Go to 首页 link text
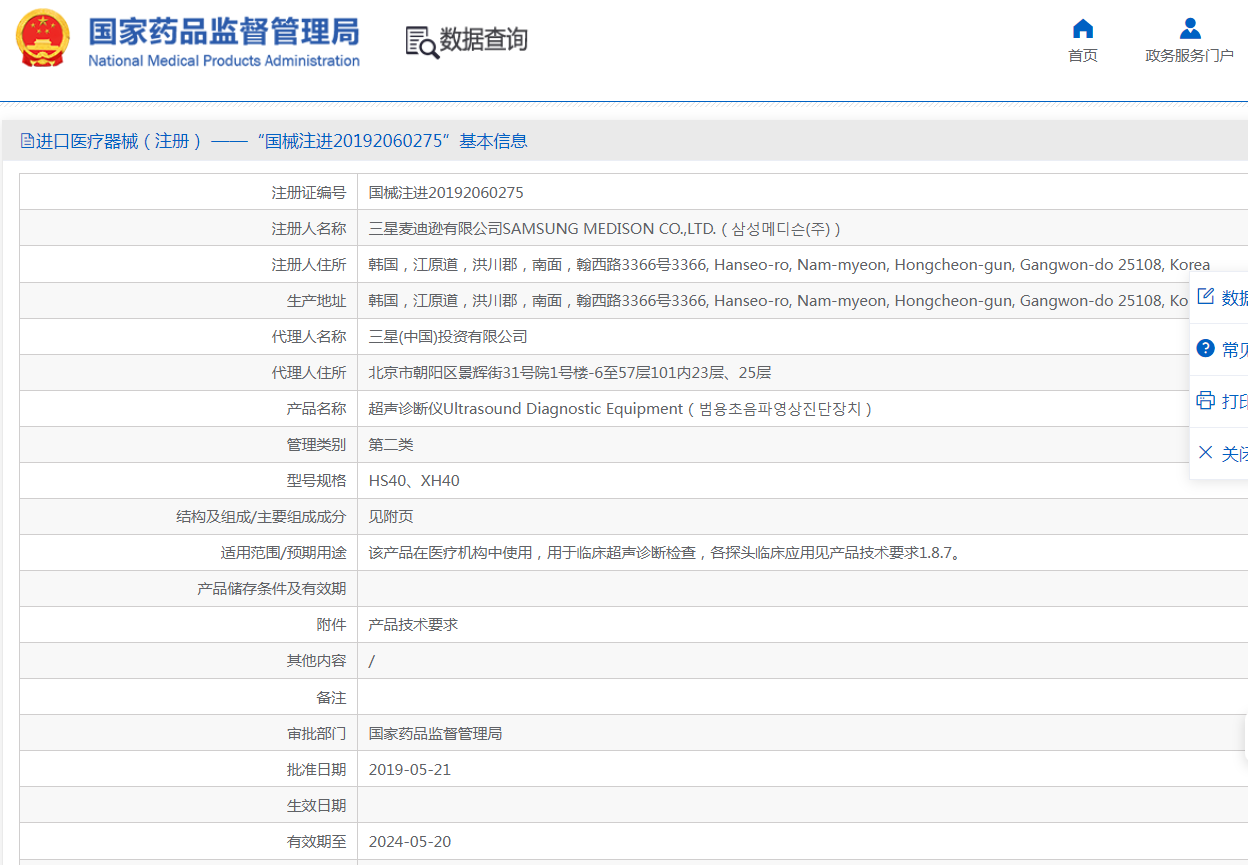Viewport: 1248px width, 865px height. (1082, 56)
